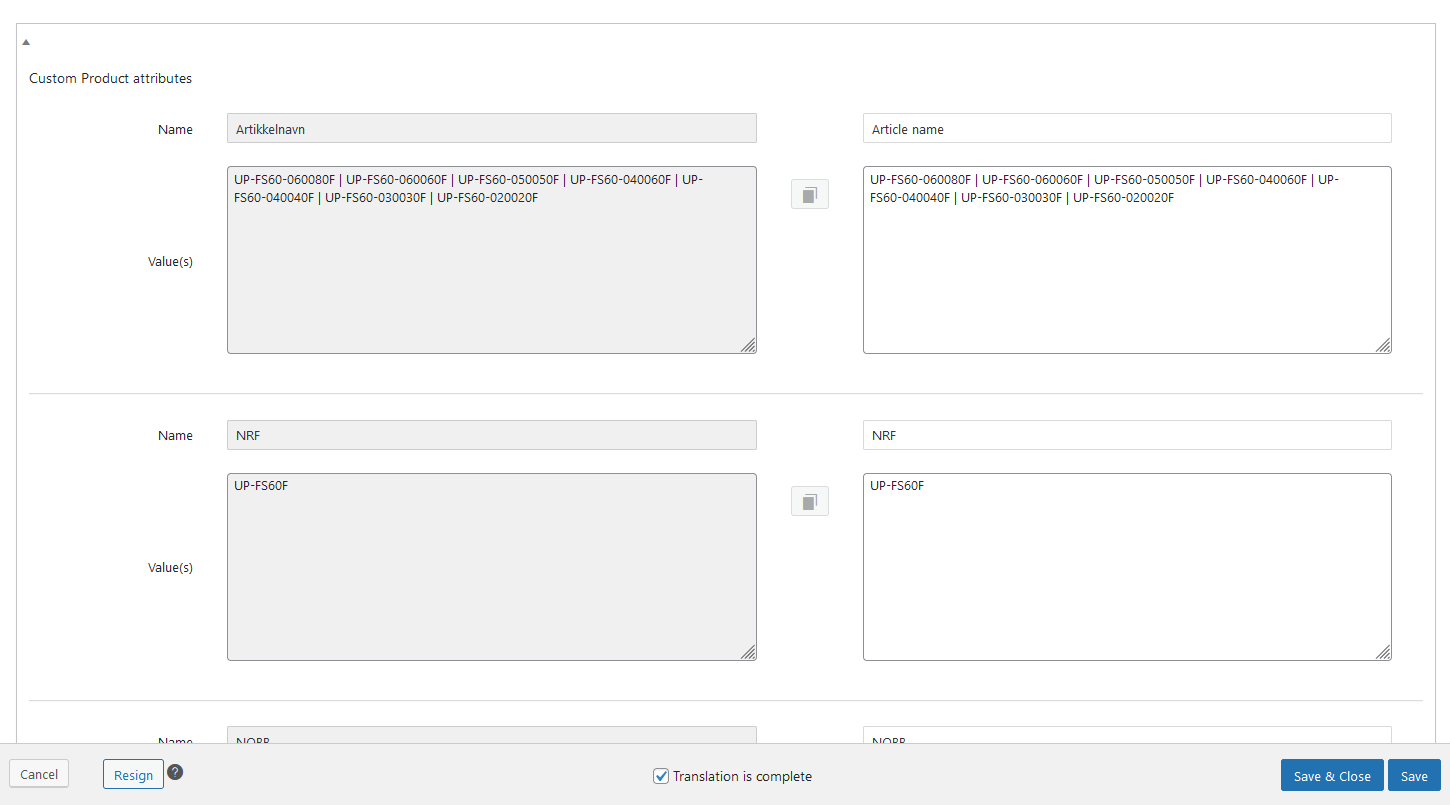The image size is (1450, 805).
Task: Copy Artikkelnavn values from original to translation
Action: coord(810,195)
